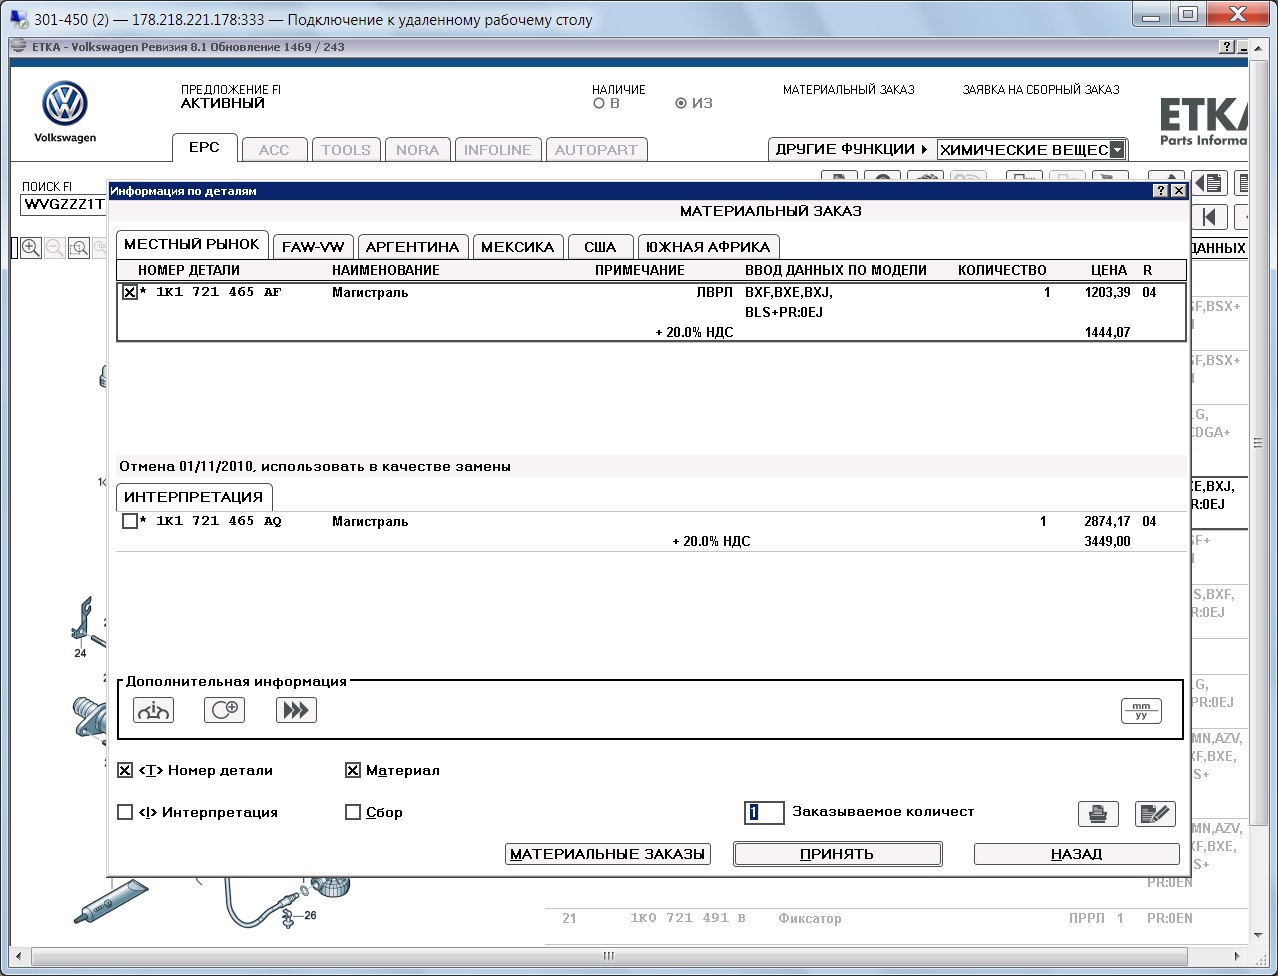Click the ПРИНЯТЬ button
Image resolution: width=1278 pixels, height=976 pixels.
pos(837,854)
